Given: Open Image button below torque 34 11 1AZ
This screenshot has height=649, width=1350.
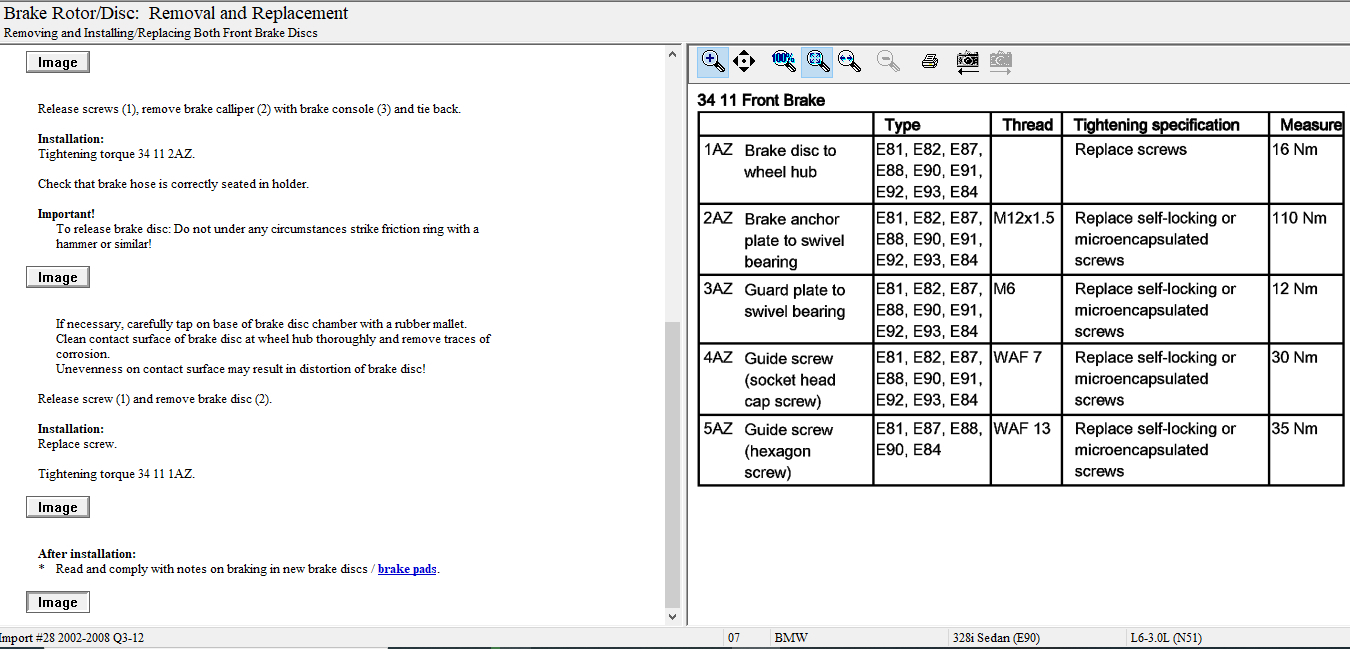Looking at the screenshot, I should point(58,508).
